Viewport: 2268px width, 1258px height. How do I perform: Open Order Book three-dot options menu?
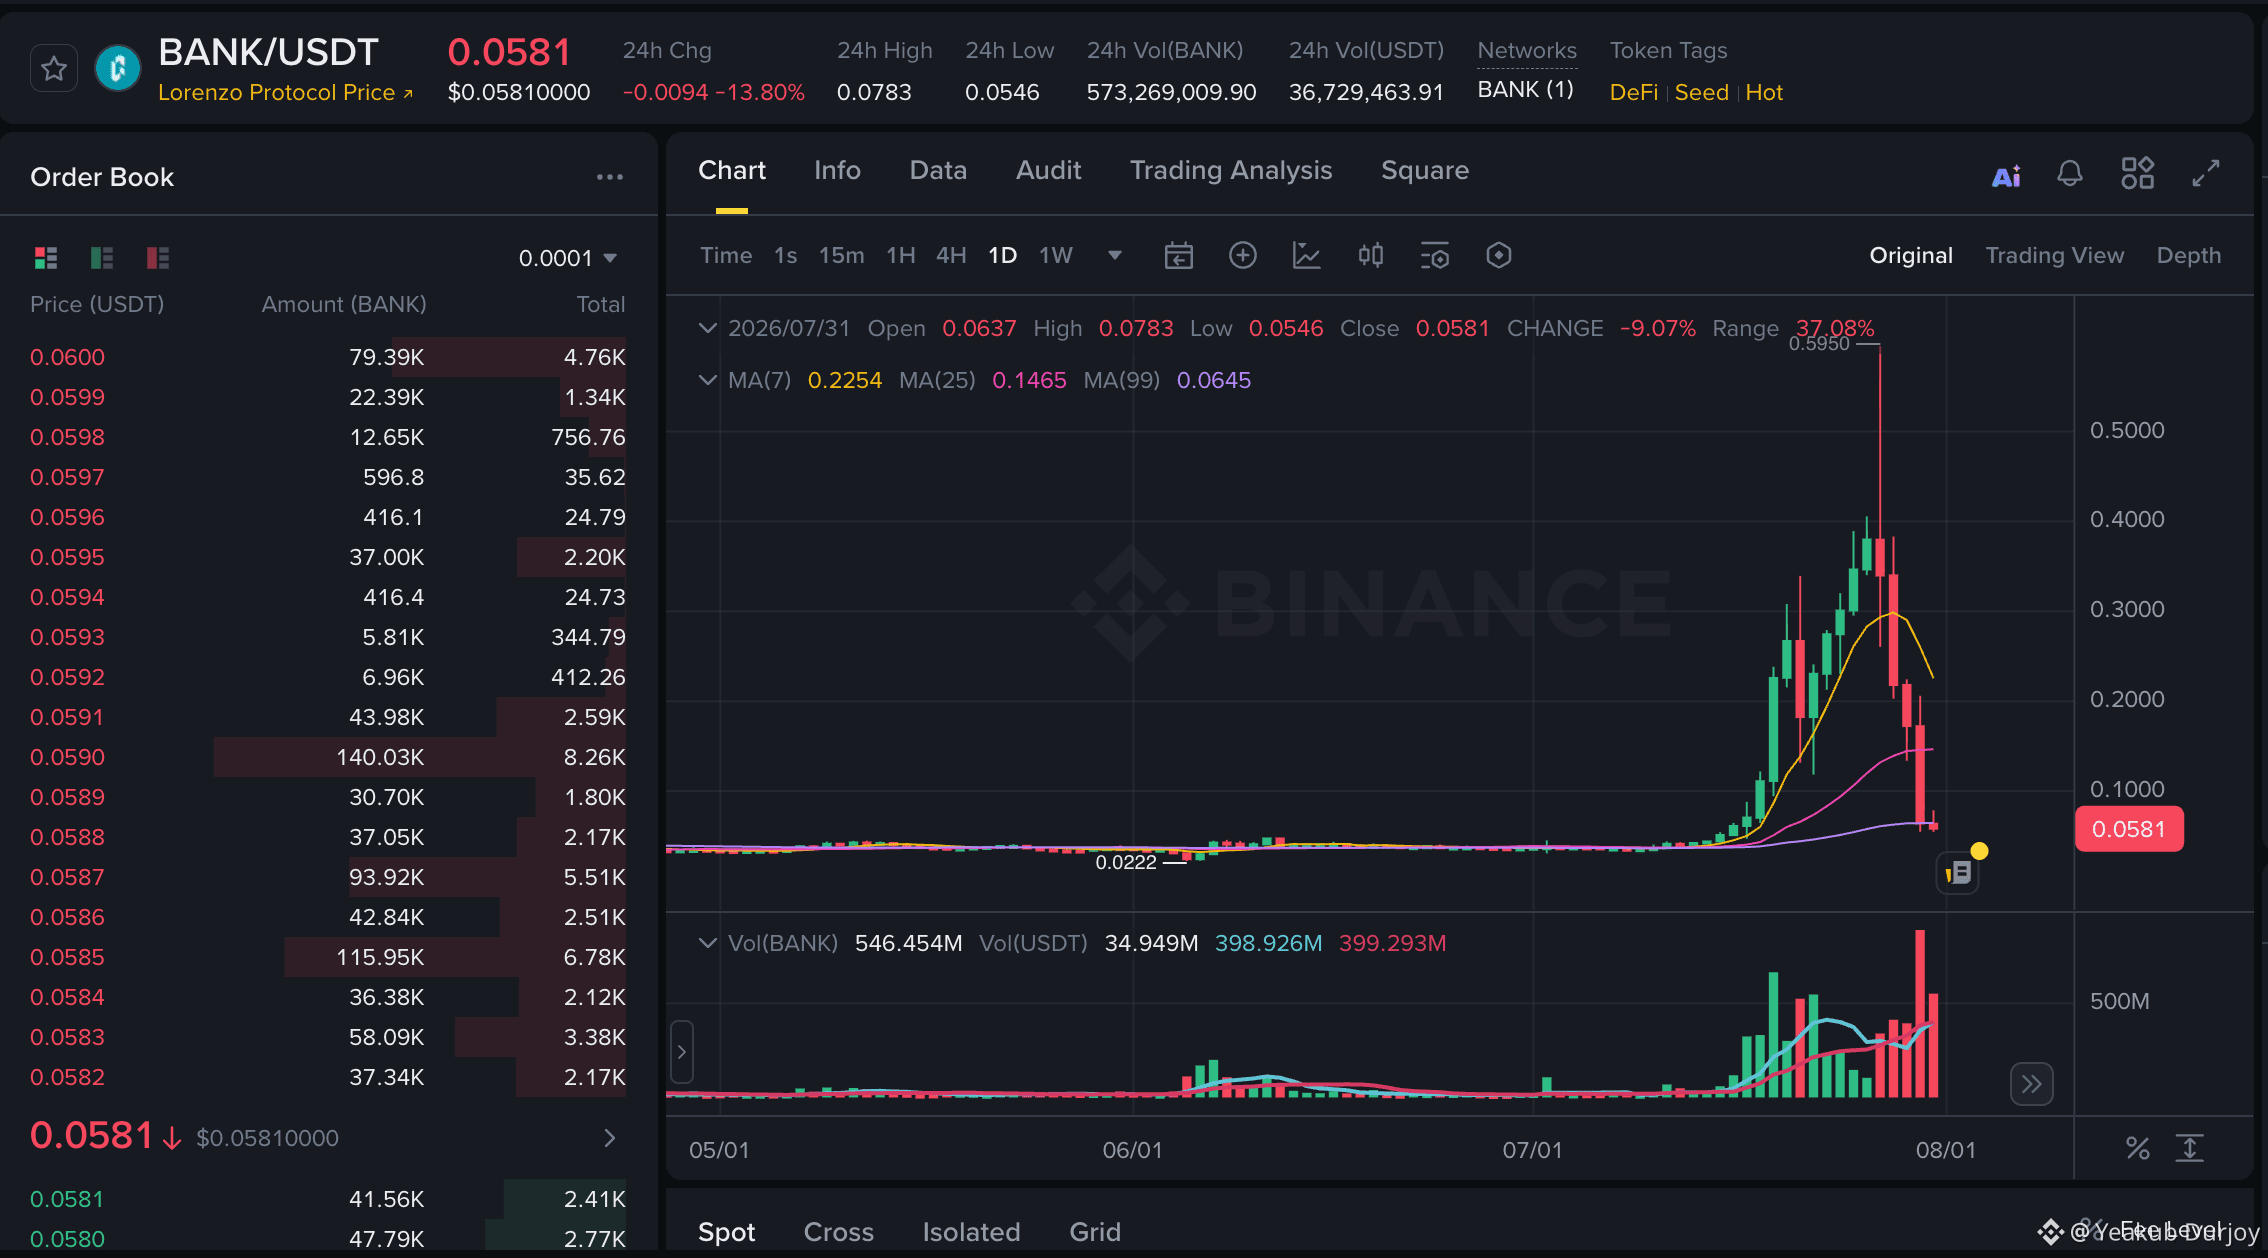[x=610, y=177]
